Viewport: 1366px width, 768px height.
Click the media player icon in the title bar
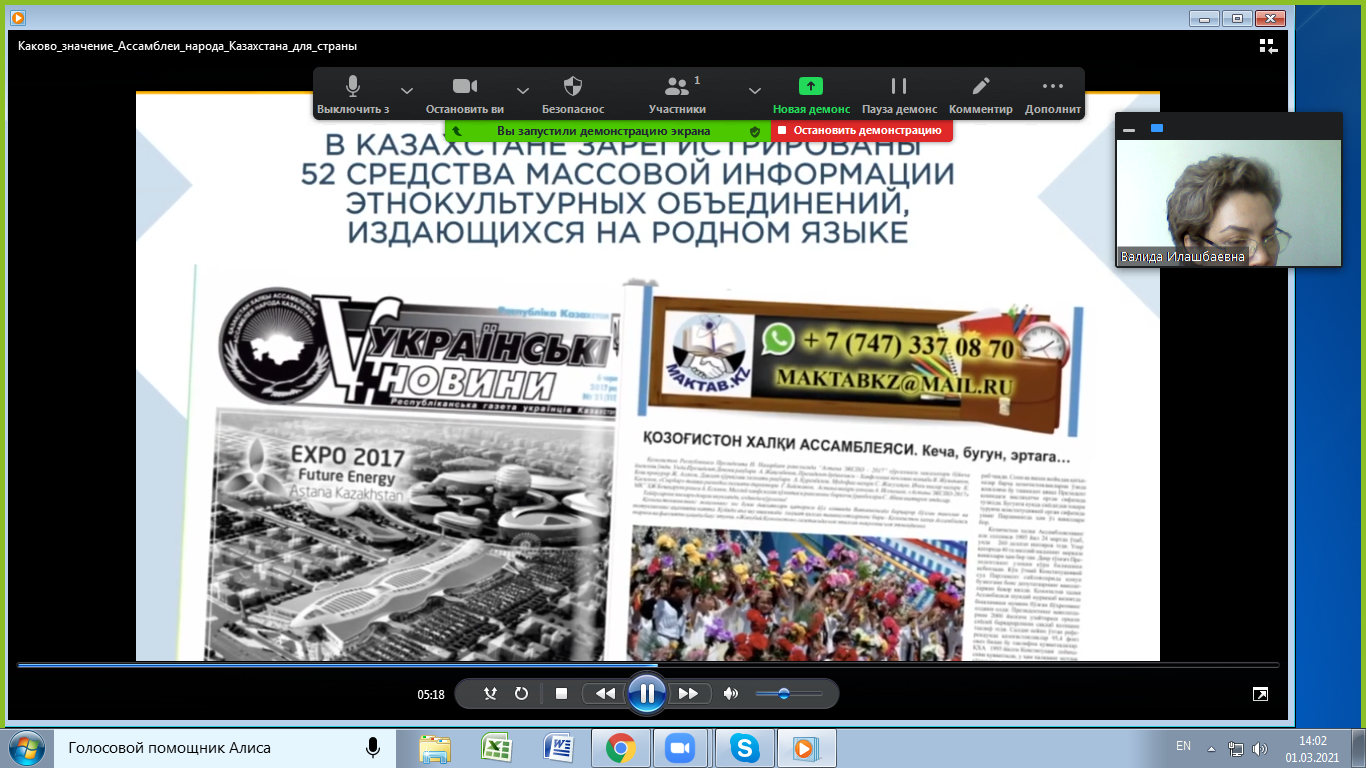pyautogui.click(x=17, y=17)
